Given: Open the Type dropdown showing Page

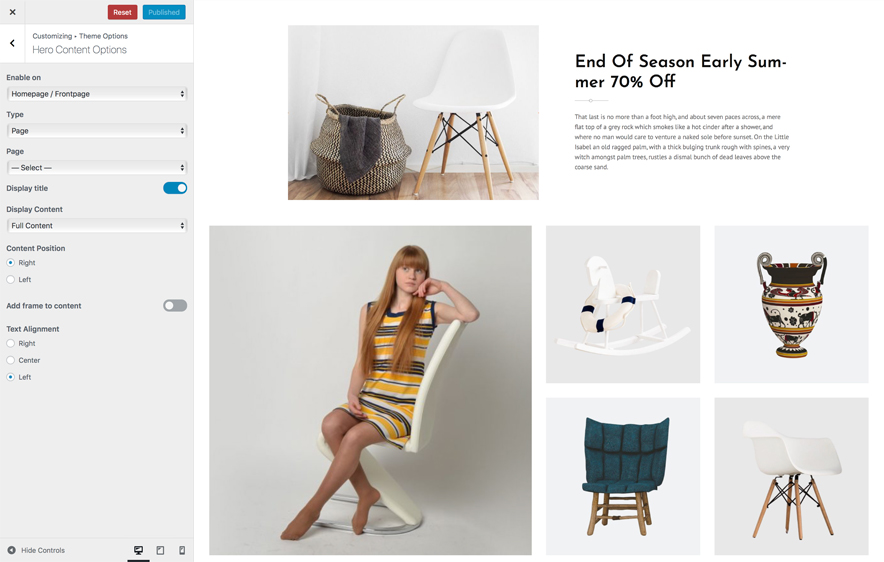Looking at the screenshot, I should tap(97, 131).
